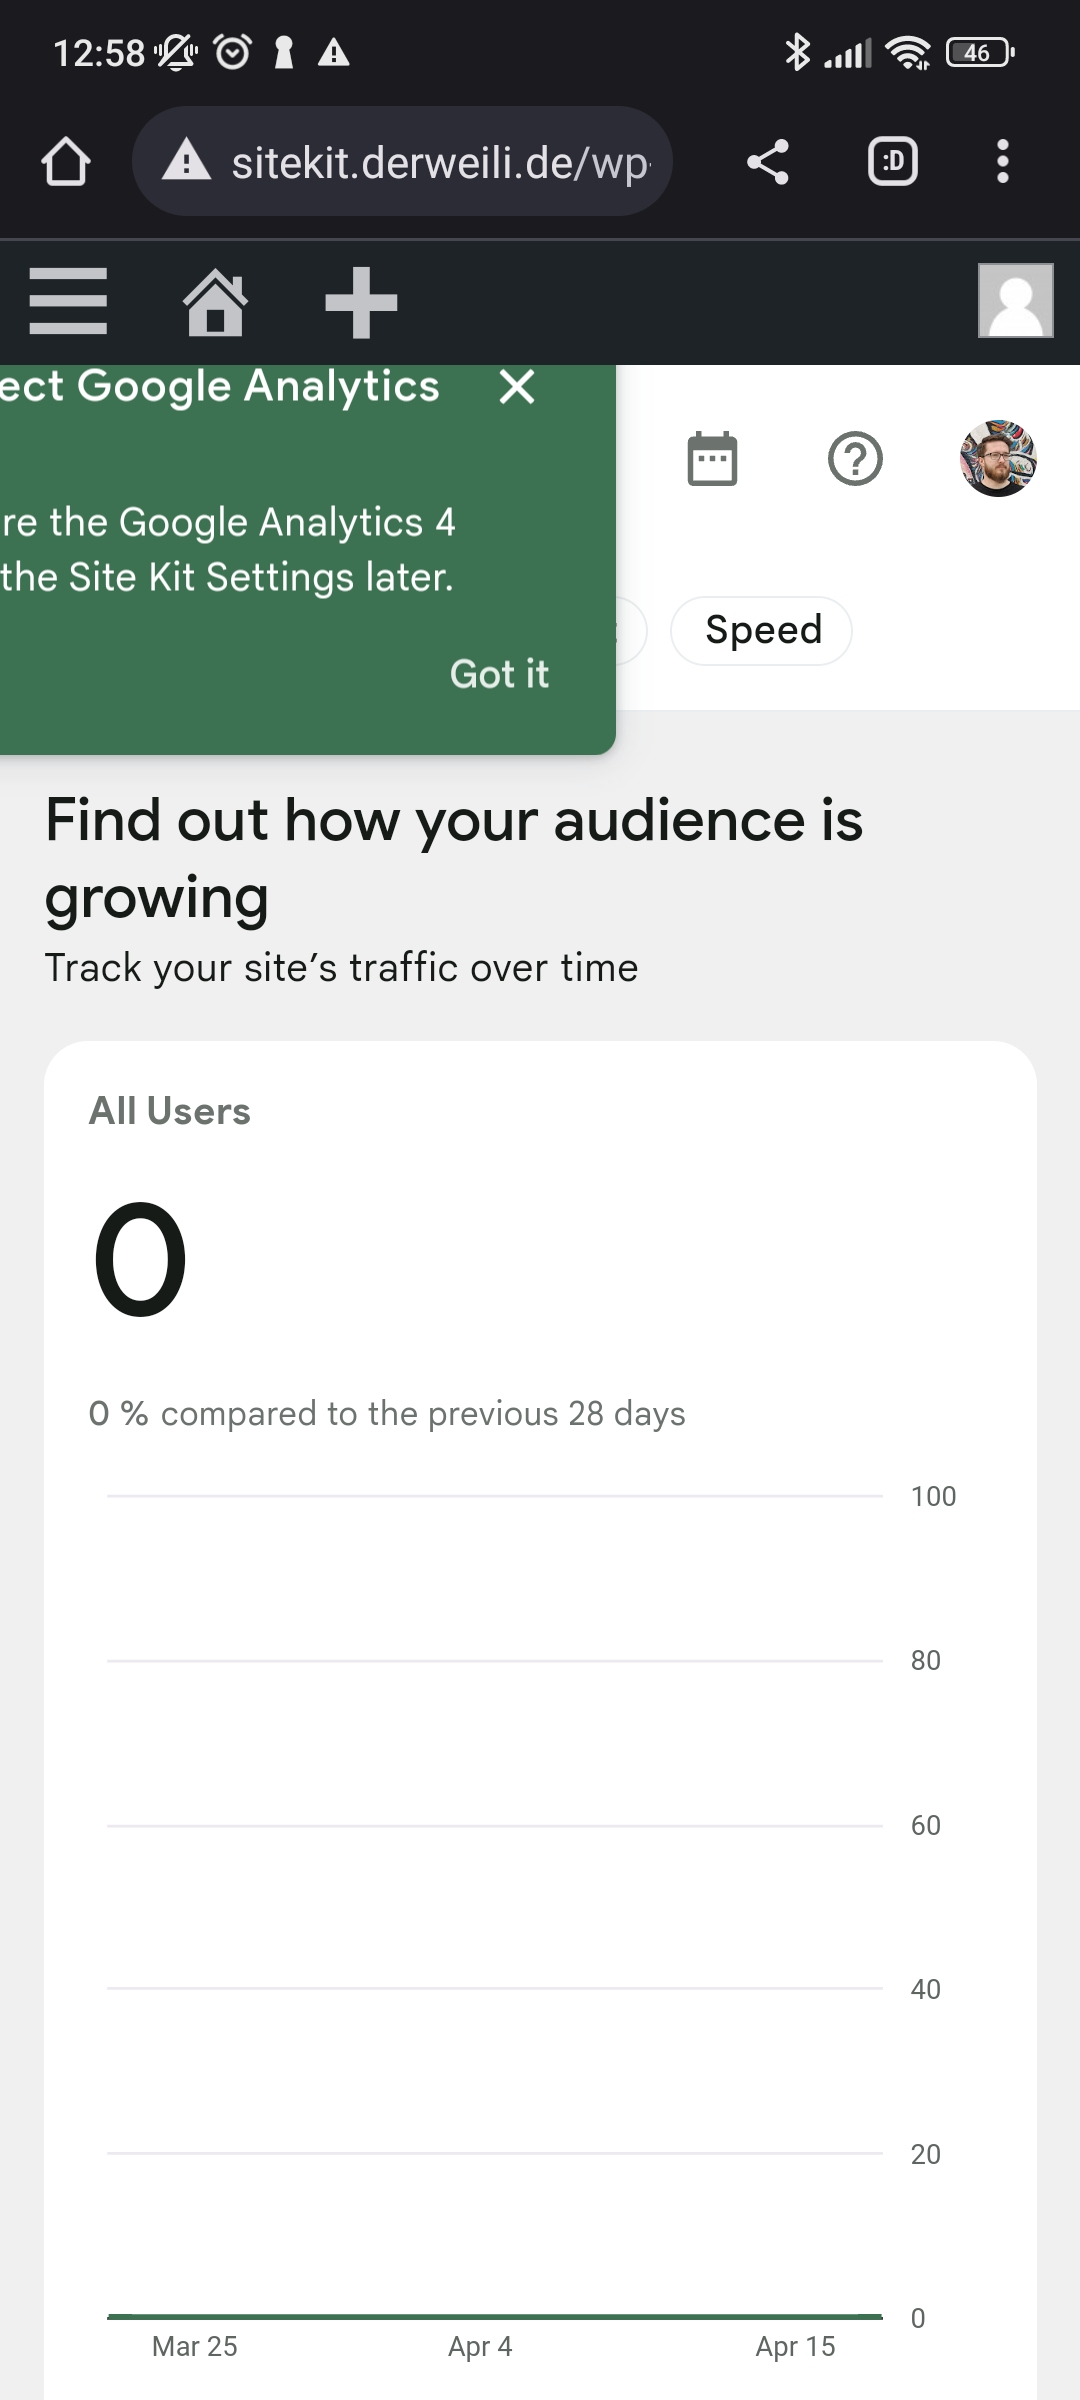Open the Site Kit date range calendar icon
1080x2400 pixels.
(711, 458)
